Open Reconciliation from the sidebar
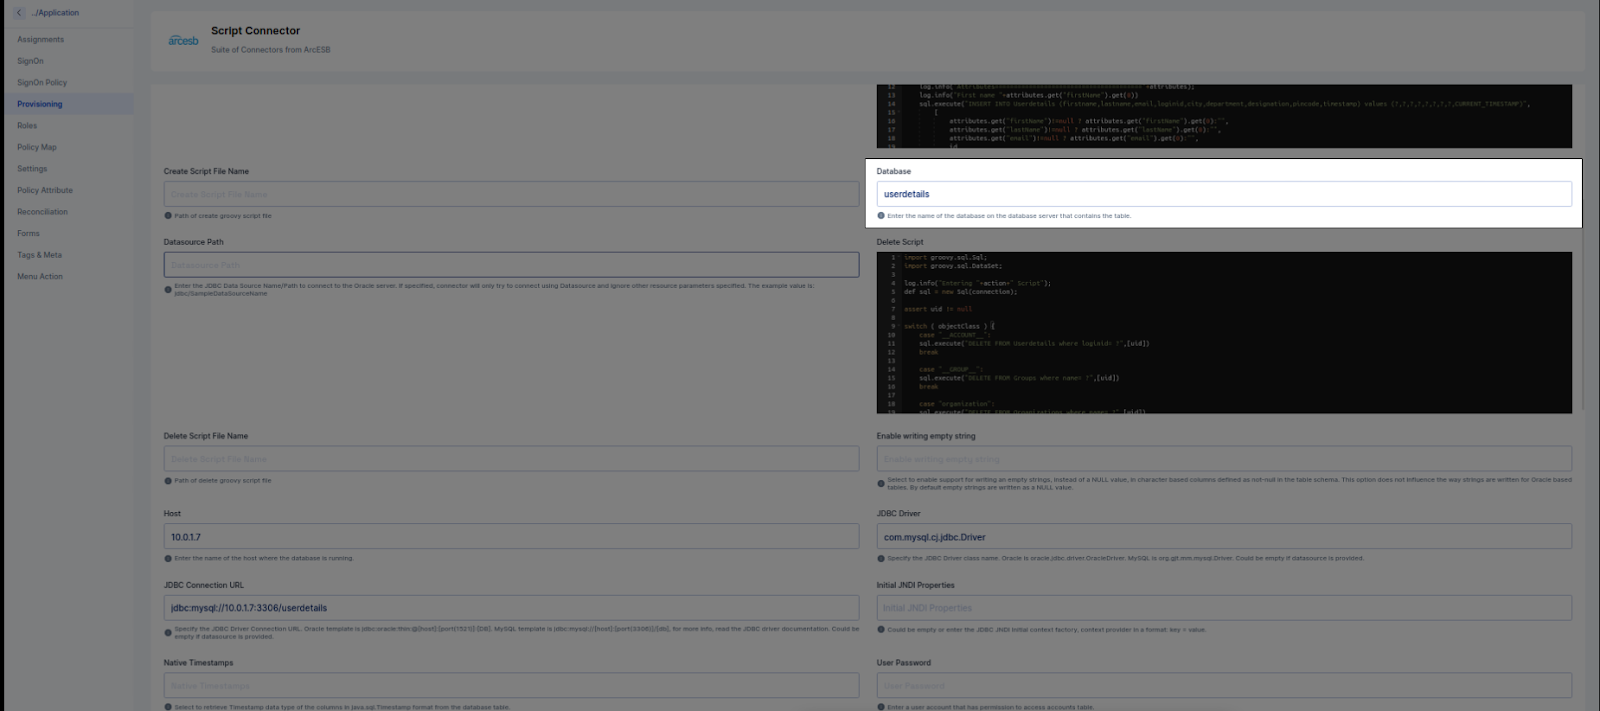Image resolution: width=1600 pixels, height=711 pixels. pyautogui.click(x=42, y=212)
